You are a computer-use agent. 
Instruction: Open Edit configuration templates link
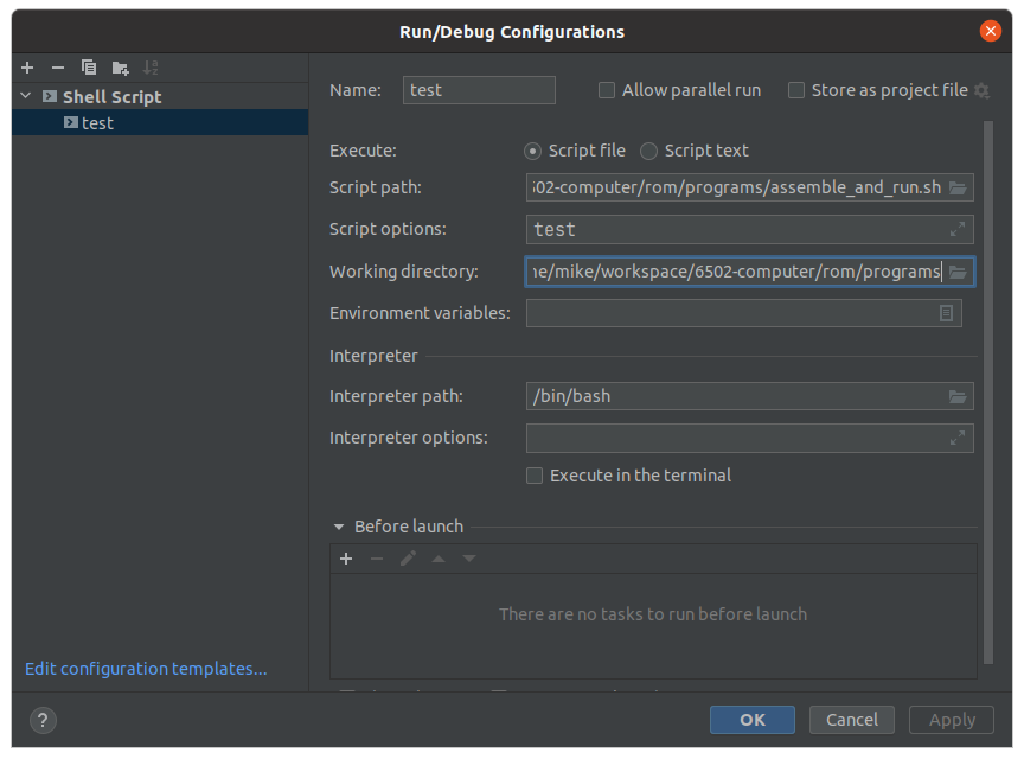coord(146,668)
